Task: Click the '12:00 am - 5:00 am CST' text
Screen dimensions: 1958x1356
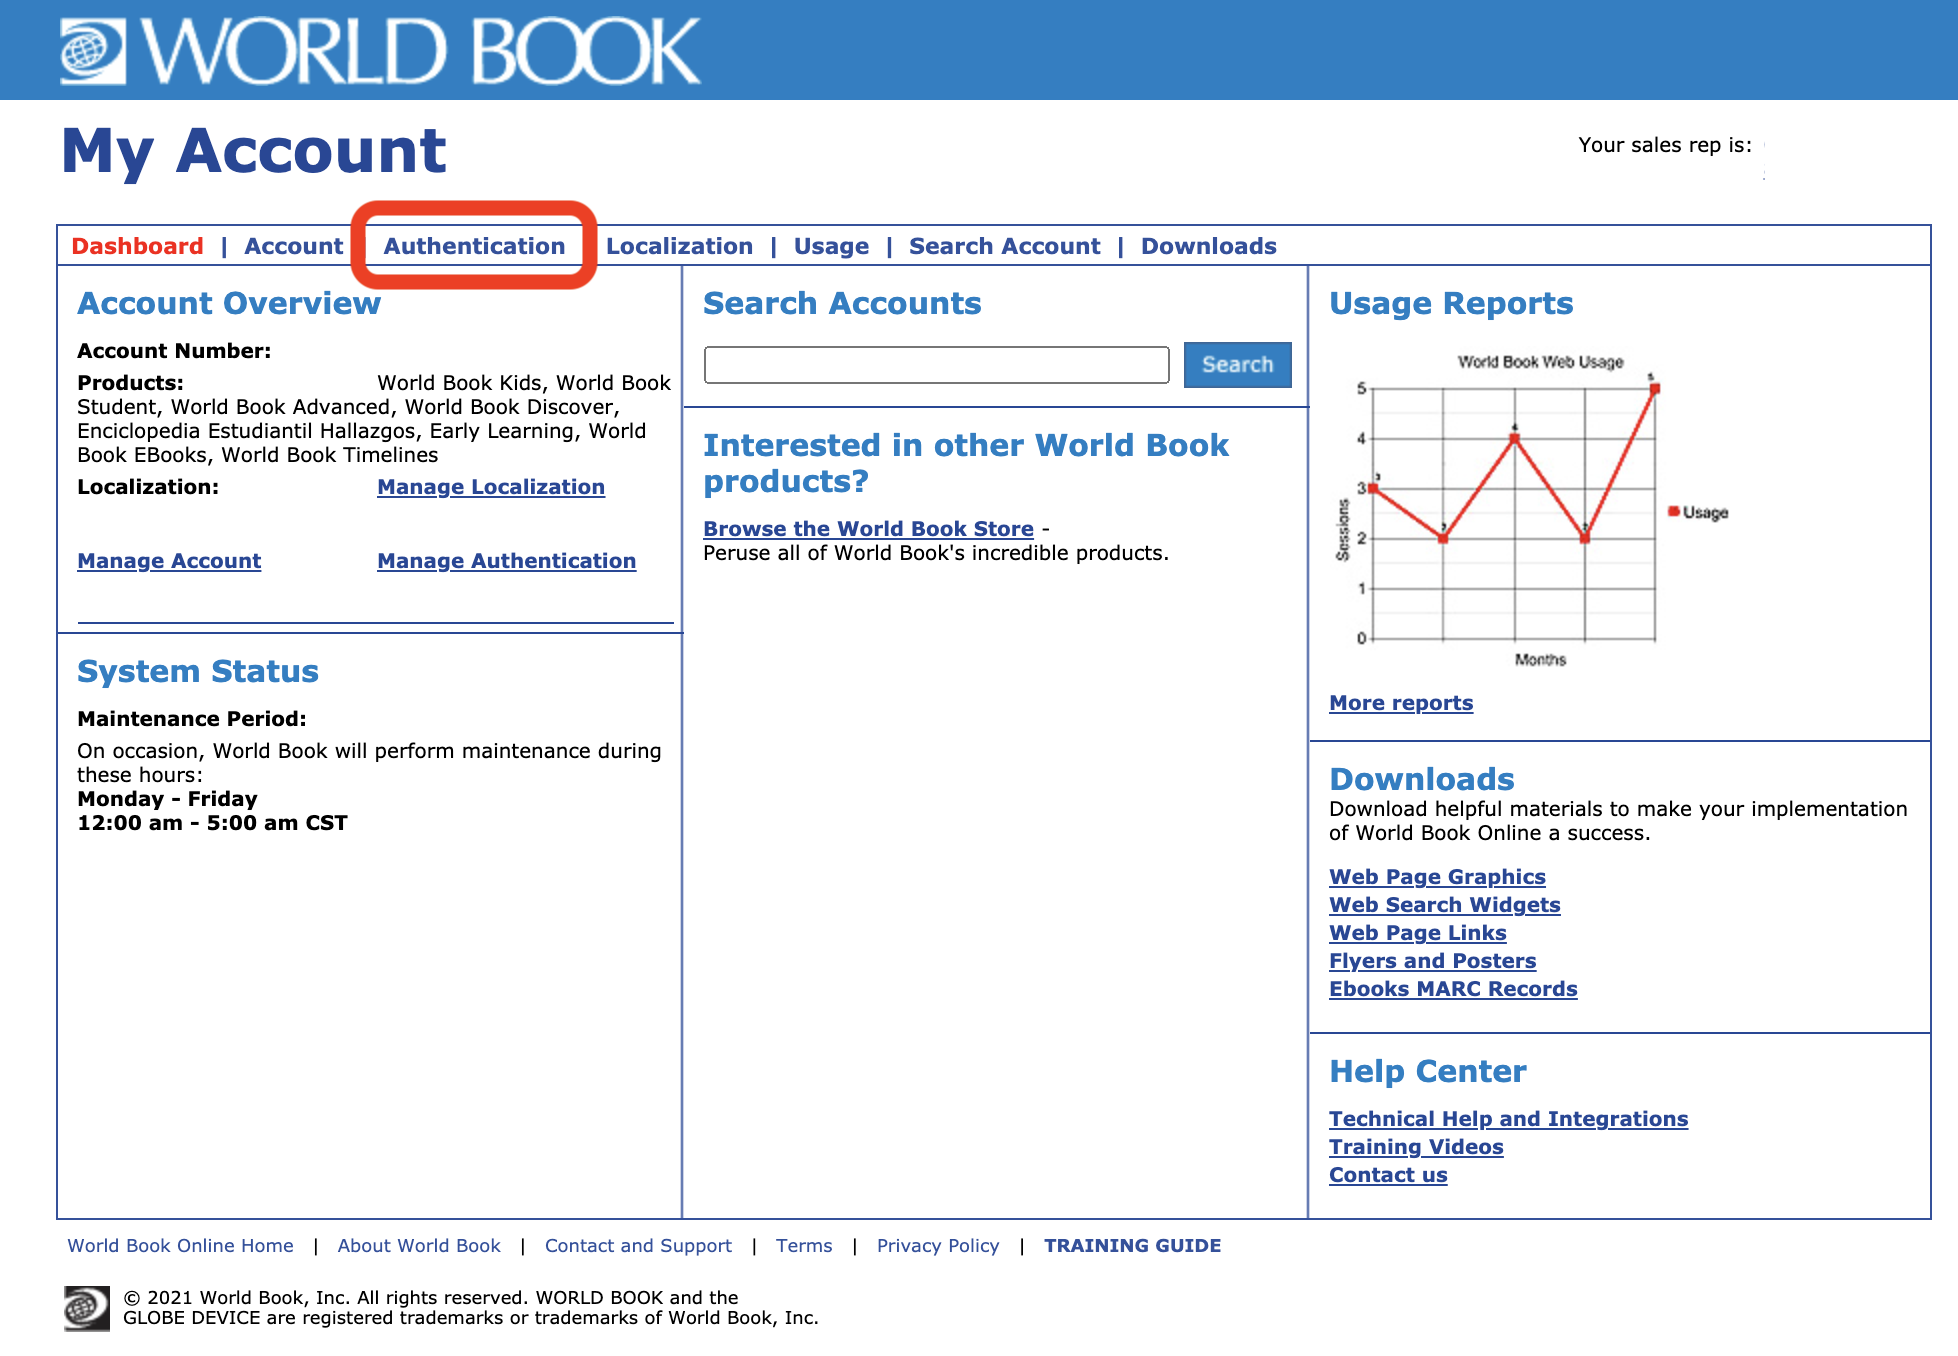Action: (x=212, y=823)
